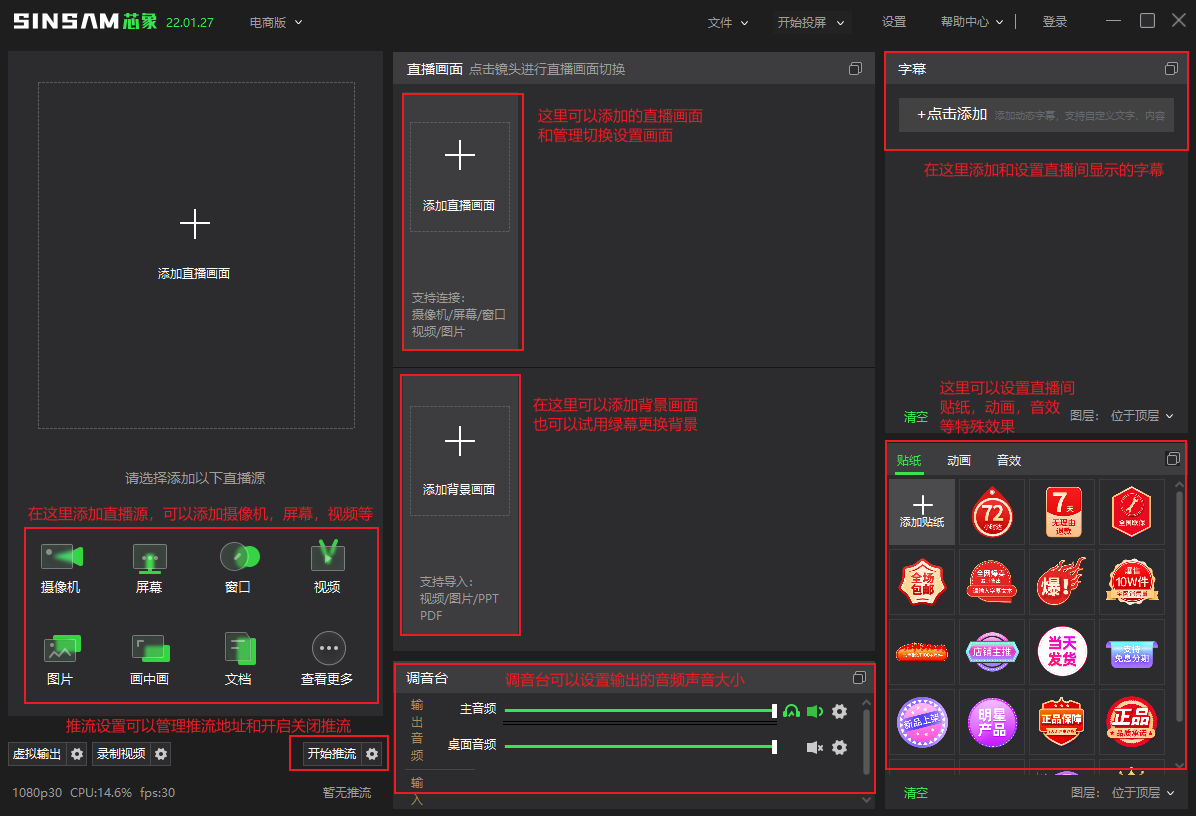Open the 电商版 edition dropdown
Image resolution: width=1196 pixels, height=816 pixels.
[276, 22]
